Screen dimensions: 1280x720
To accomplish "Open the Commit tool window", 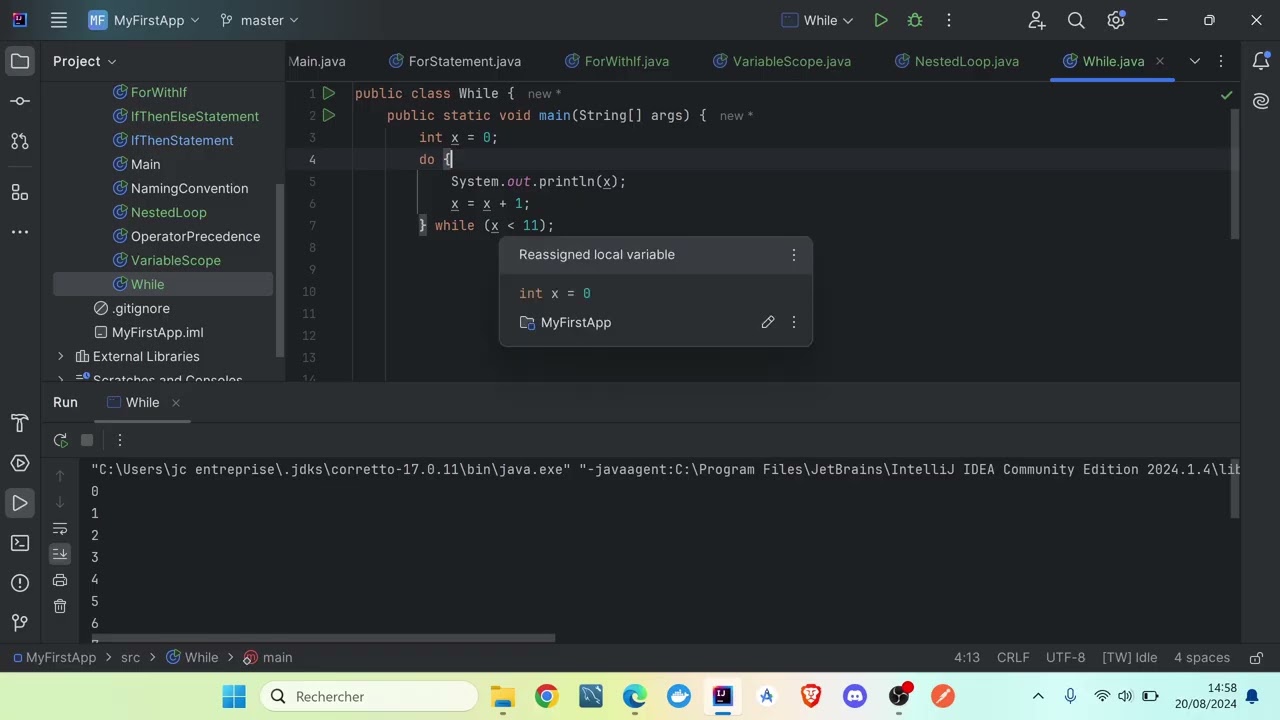I will point(20,101).
